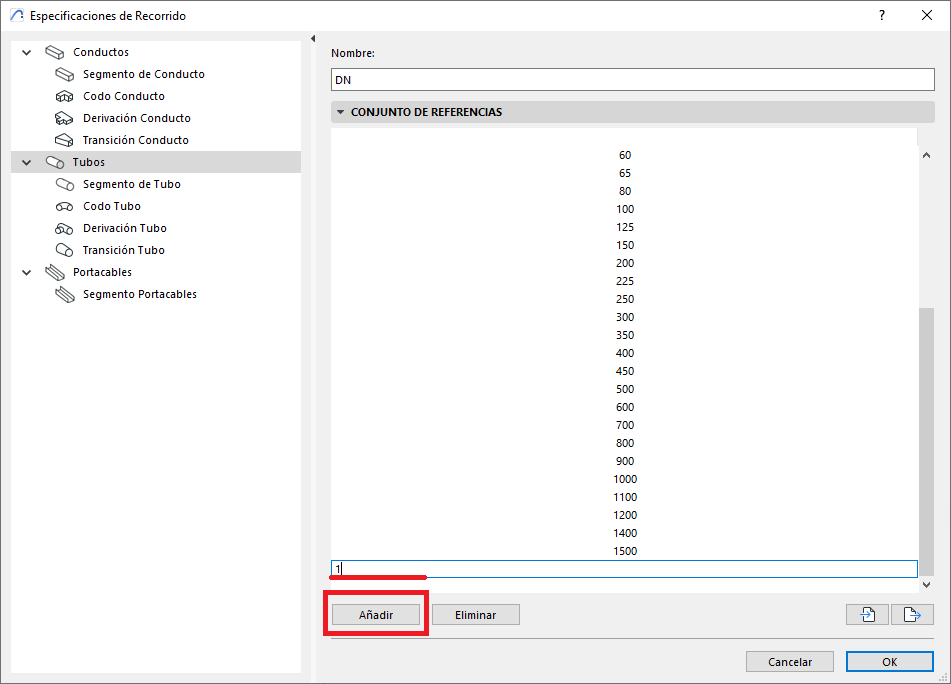
Task: Collapse the Conjunto de Referencias section
Action: [x=341, y=113]
